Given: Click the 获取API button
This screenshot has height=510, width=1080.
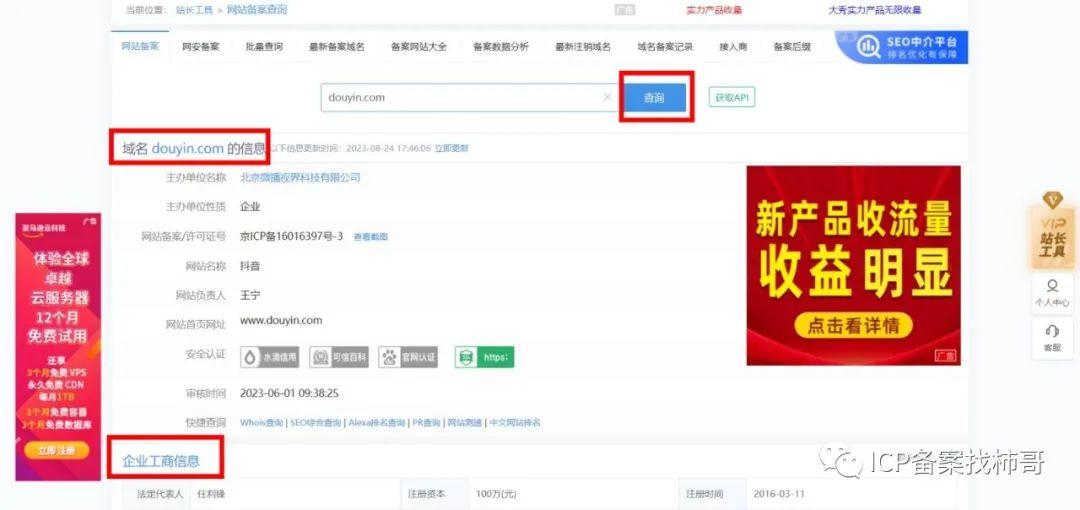Looking at the screenshot, I should coord(731,98).
